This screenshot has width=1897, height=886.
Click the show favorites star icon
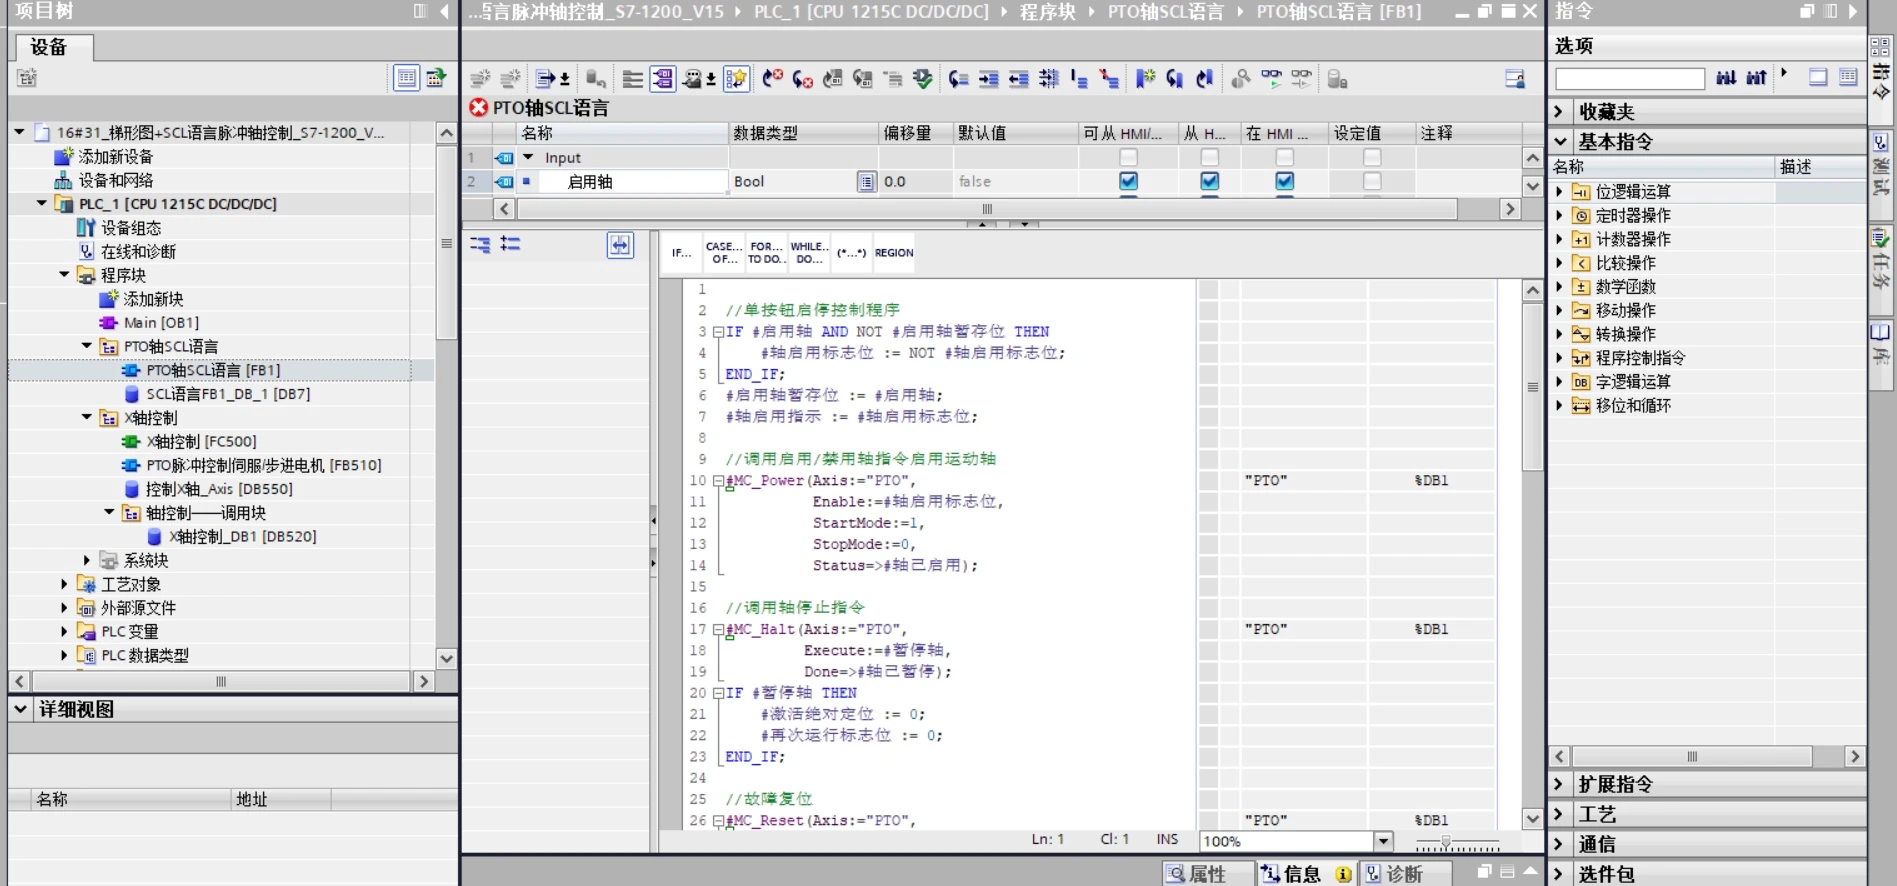pos(736,79)
